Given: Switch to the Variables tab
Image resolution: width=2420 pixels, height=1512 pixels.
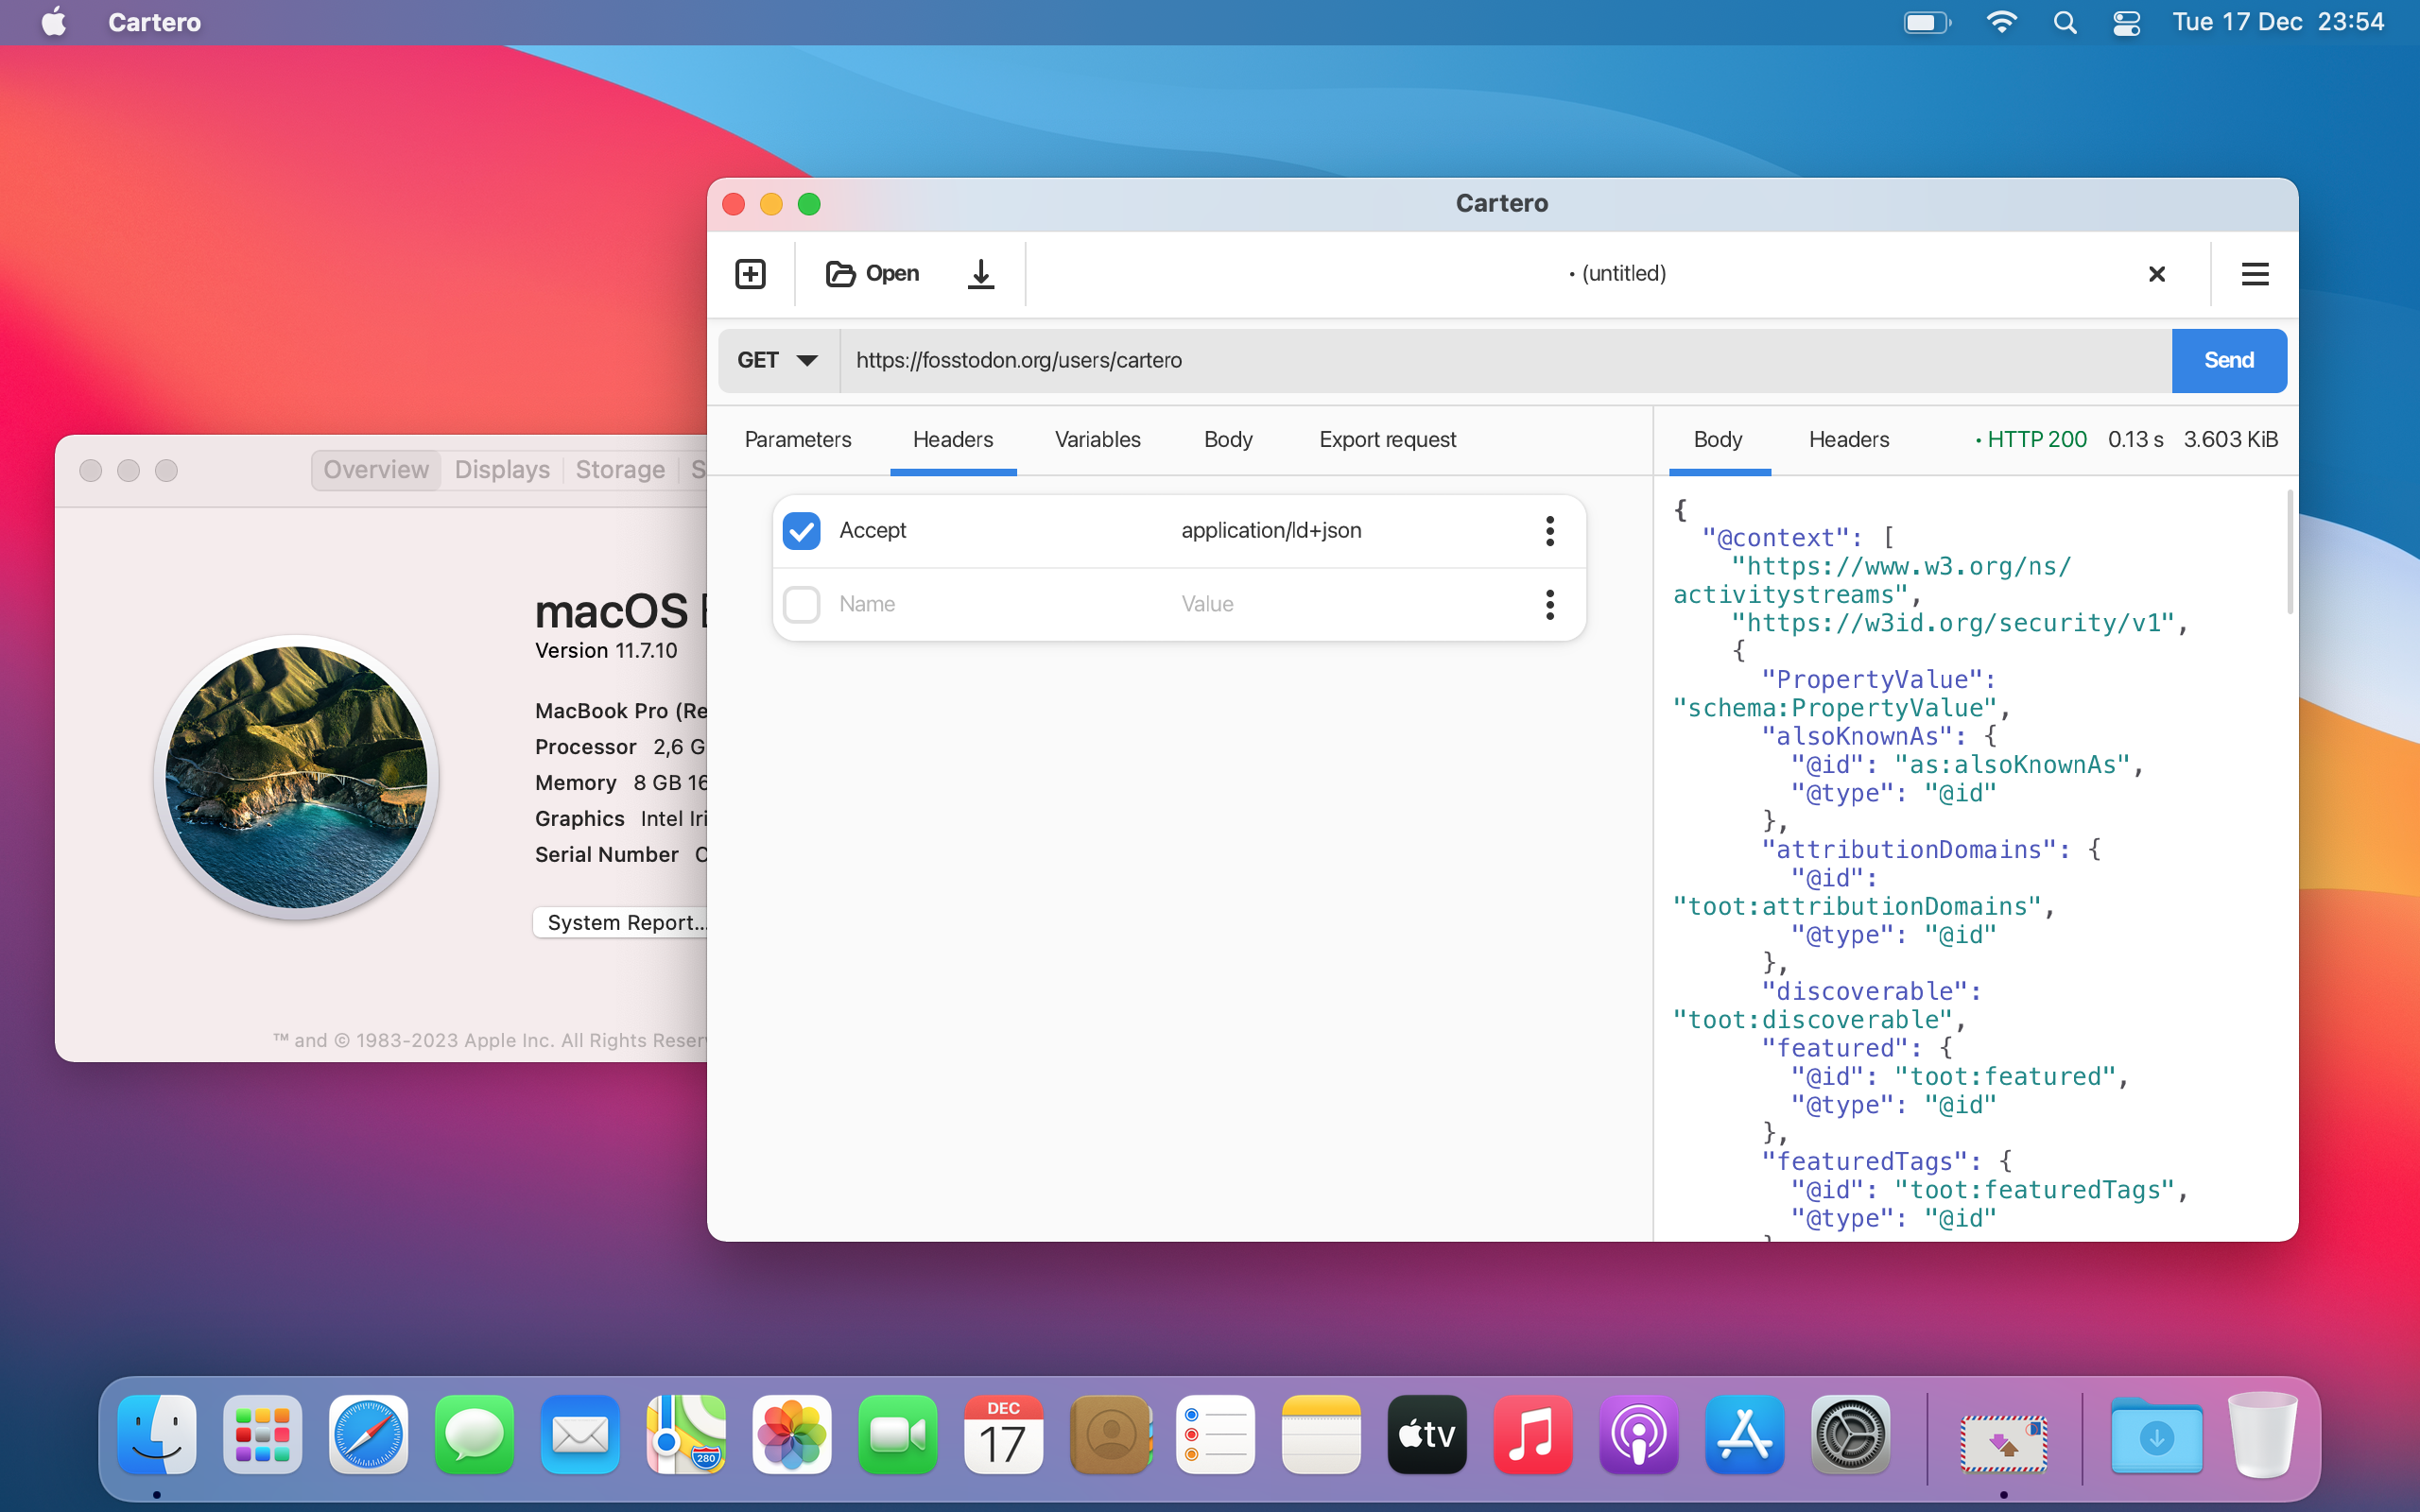Looking at the screenshot, I should (x=1097, y=440).
